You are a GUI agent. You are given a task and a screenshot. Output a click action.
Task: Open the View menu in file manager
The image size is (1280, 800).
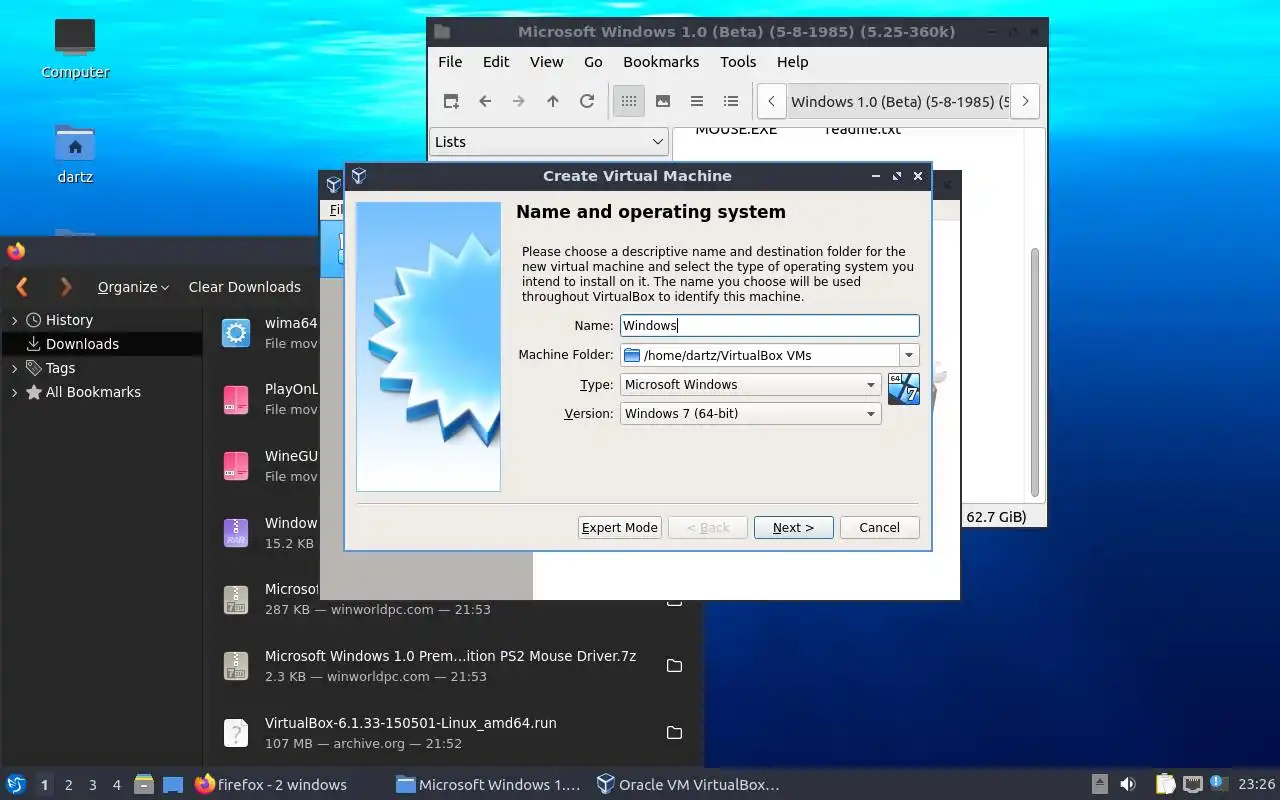(x=546, y=62)
